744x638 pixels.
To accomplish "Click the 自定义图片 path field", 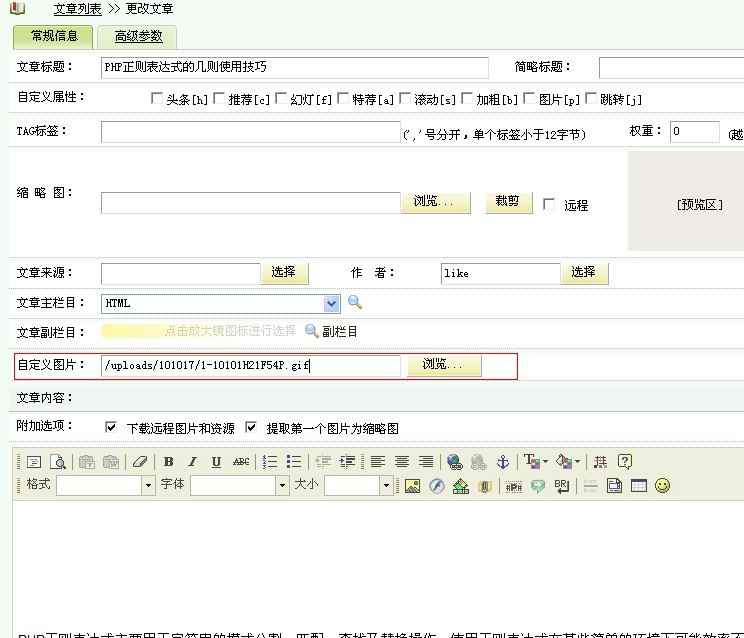I will pos(251,366).
